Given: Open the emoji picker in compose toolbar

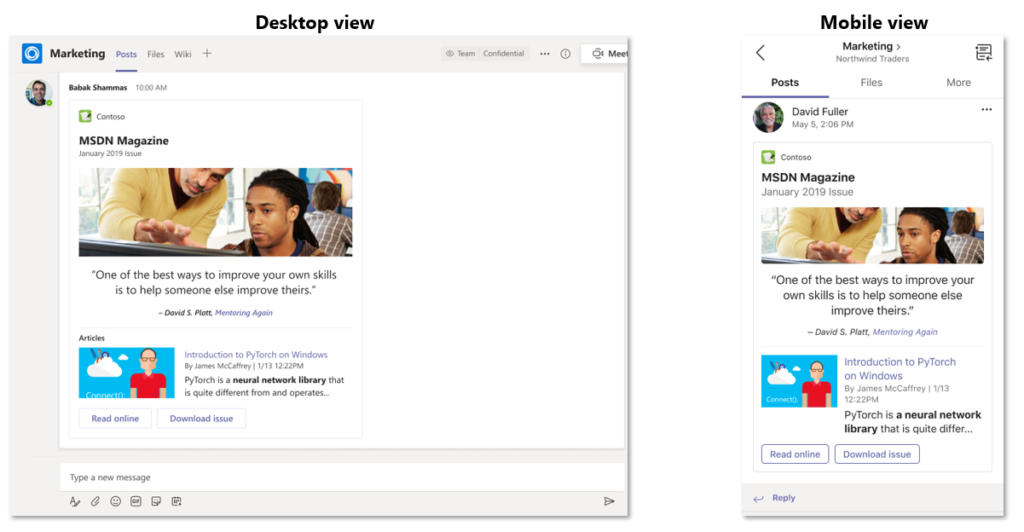Looking at the screenshot, I should (116, 501).
